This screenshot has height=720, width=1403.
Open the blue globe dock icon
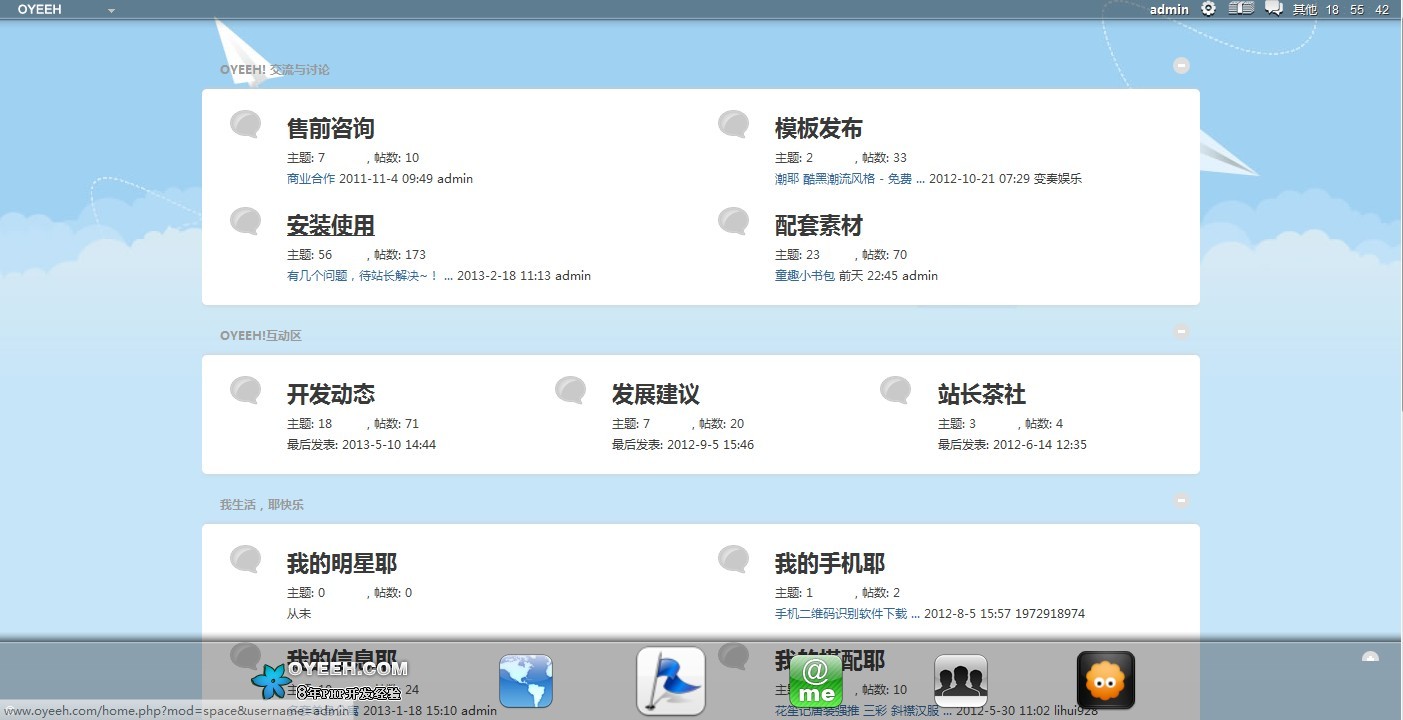(526, 681)
